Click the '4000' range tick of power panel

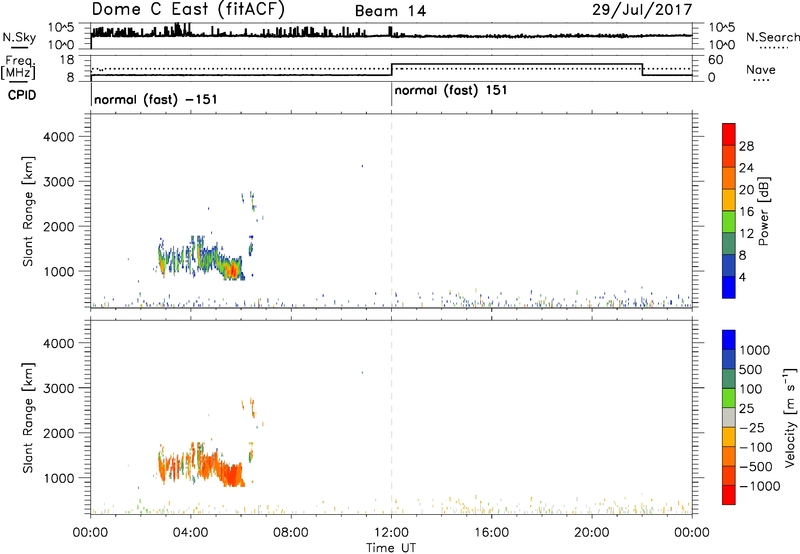pos(59,137)
